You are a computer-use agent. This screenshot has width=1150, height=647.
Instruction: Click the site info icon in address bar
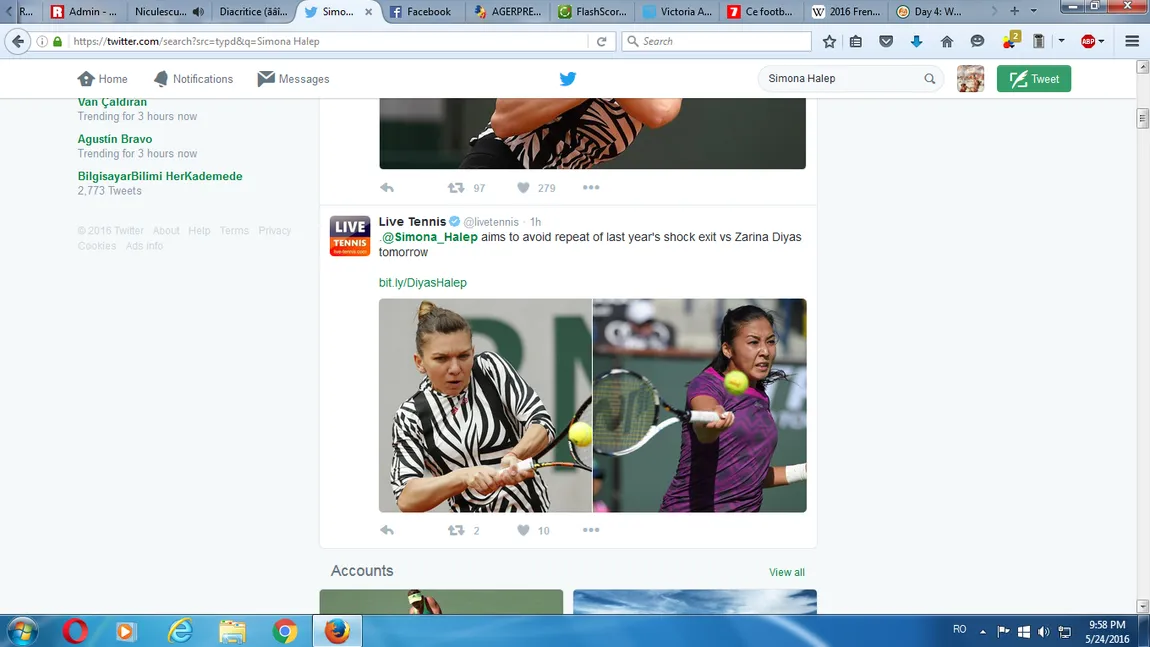click(x=42, y=41)
